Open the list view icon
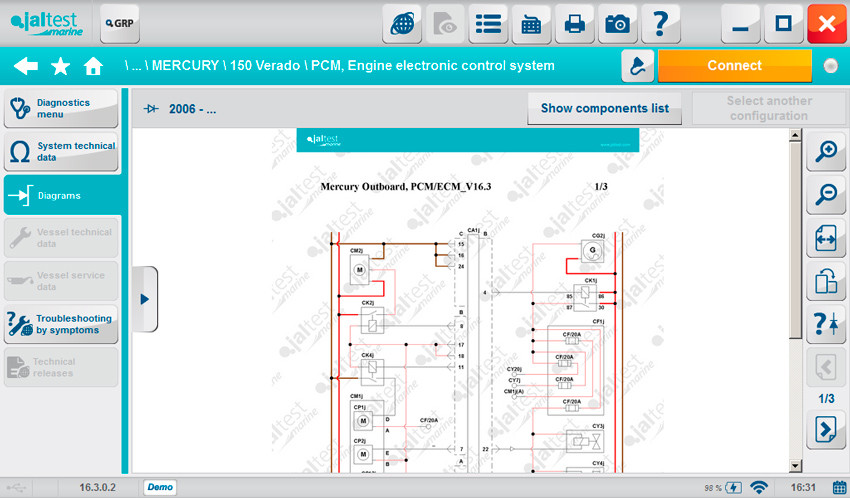This screenshot has height=498, width=850. point(488,24)
